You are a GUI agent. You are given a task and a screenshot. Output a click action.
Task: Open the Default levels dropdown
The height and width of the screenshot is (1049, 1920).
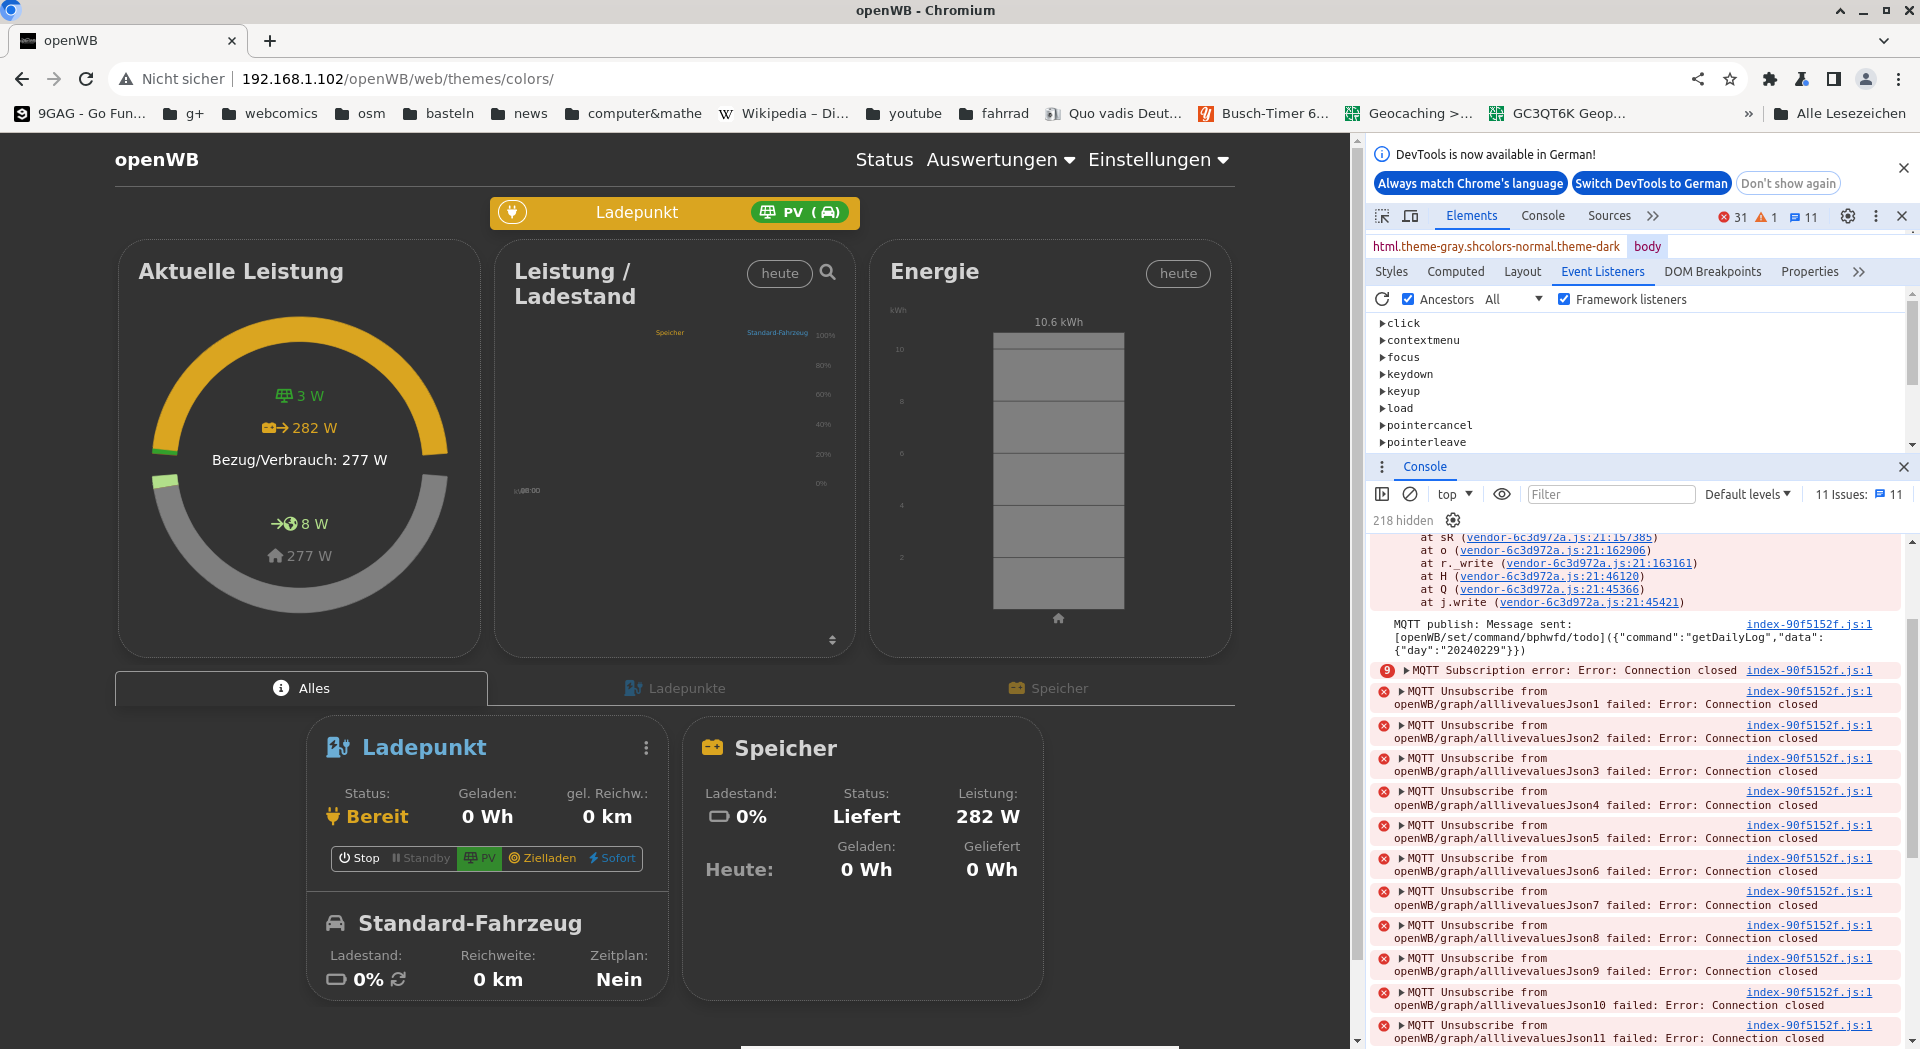coord(1747,494)
